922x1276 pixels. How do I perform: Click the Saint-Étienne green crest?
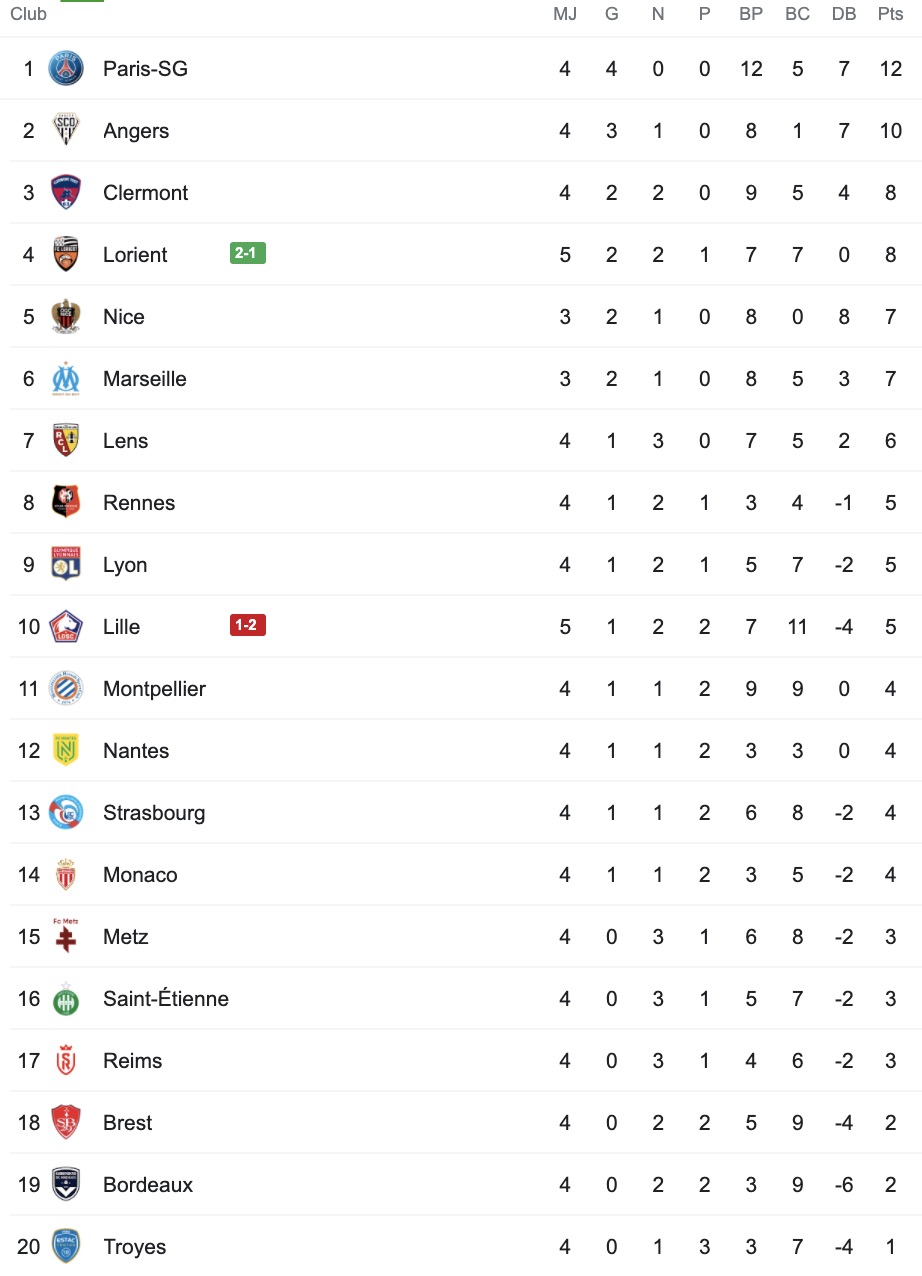tap(66, 999)
